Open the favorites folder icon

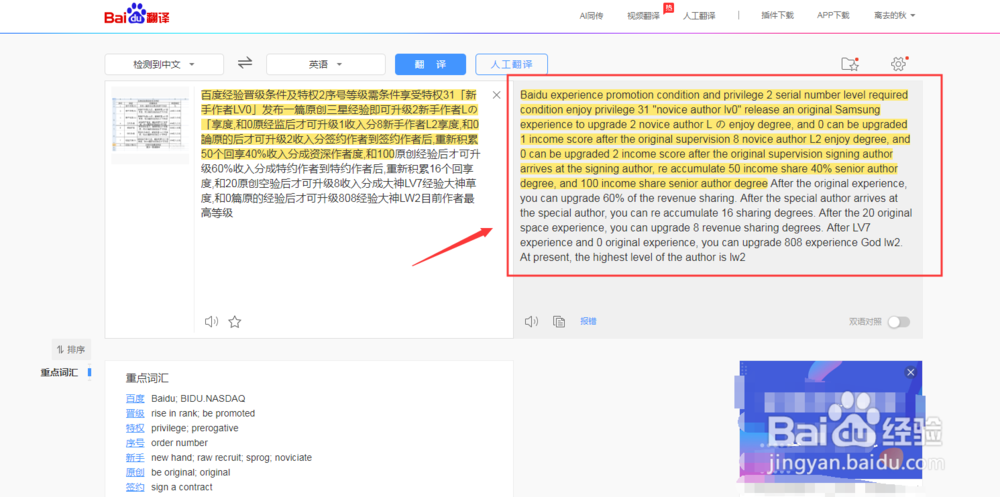849,64
